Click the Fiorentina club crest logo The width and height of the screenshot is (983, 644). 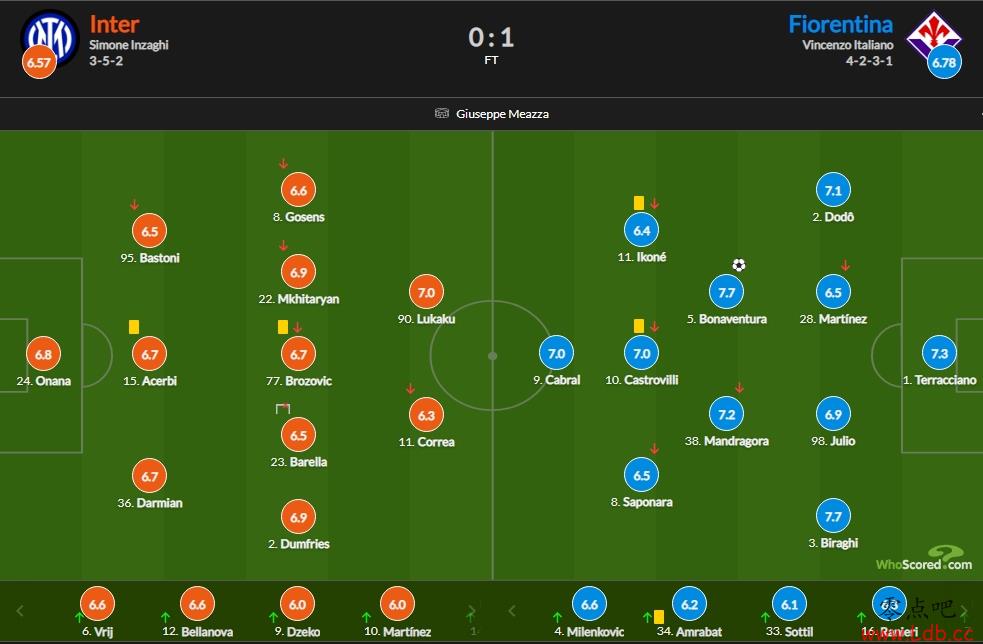point(933,35)
